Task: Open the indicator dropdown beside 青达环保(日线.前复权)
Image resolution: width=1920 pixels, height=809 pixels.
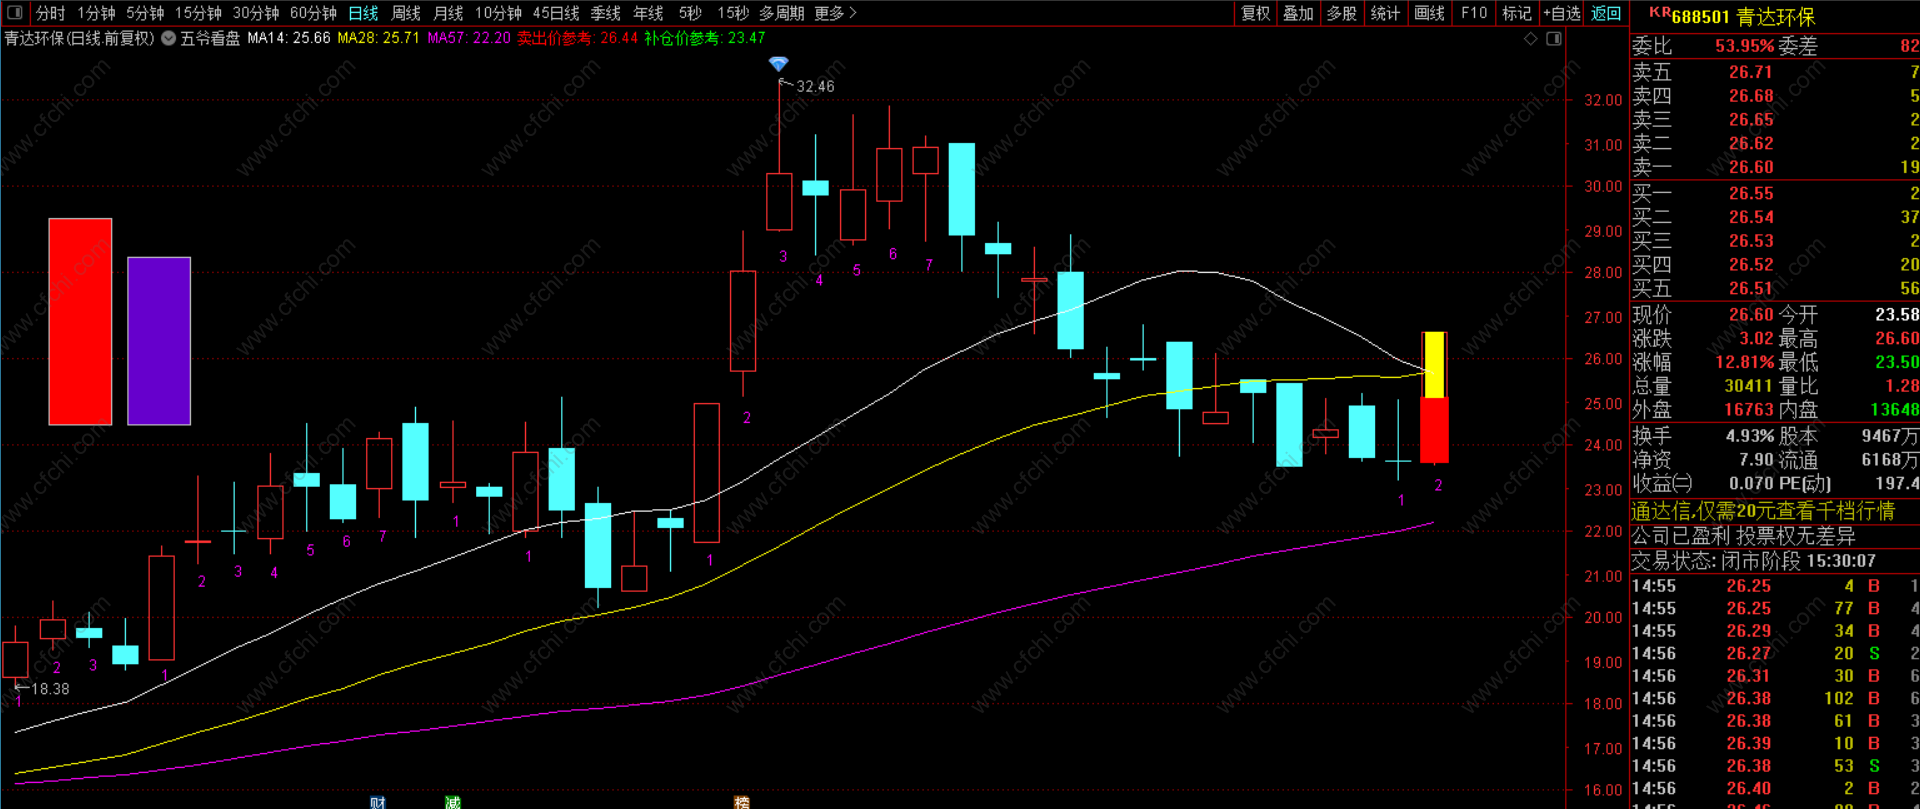Action: point(169,39)
